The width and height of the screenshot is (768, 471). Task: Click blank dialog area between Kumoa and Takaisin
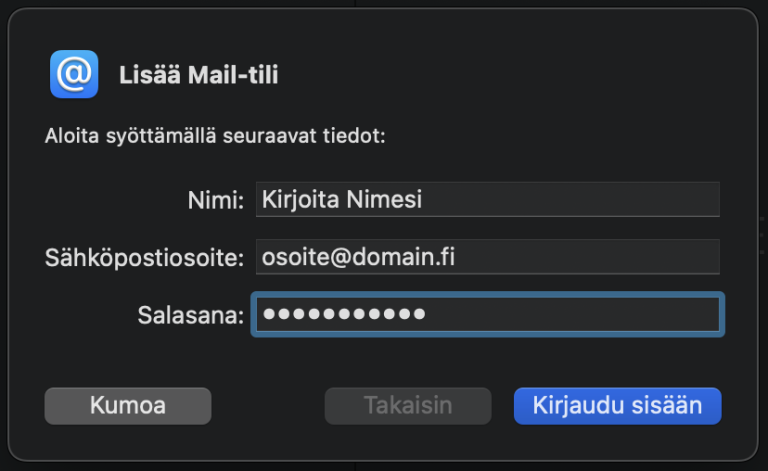point(268,406)
